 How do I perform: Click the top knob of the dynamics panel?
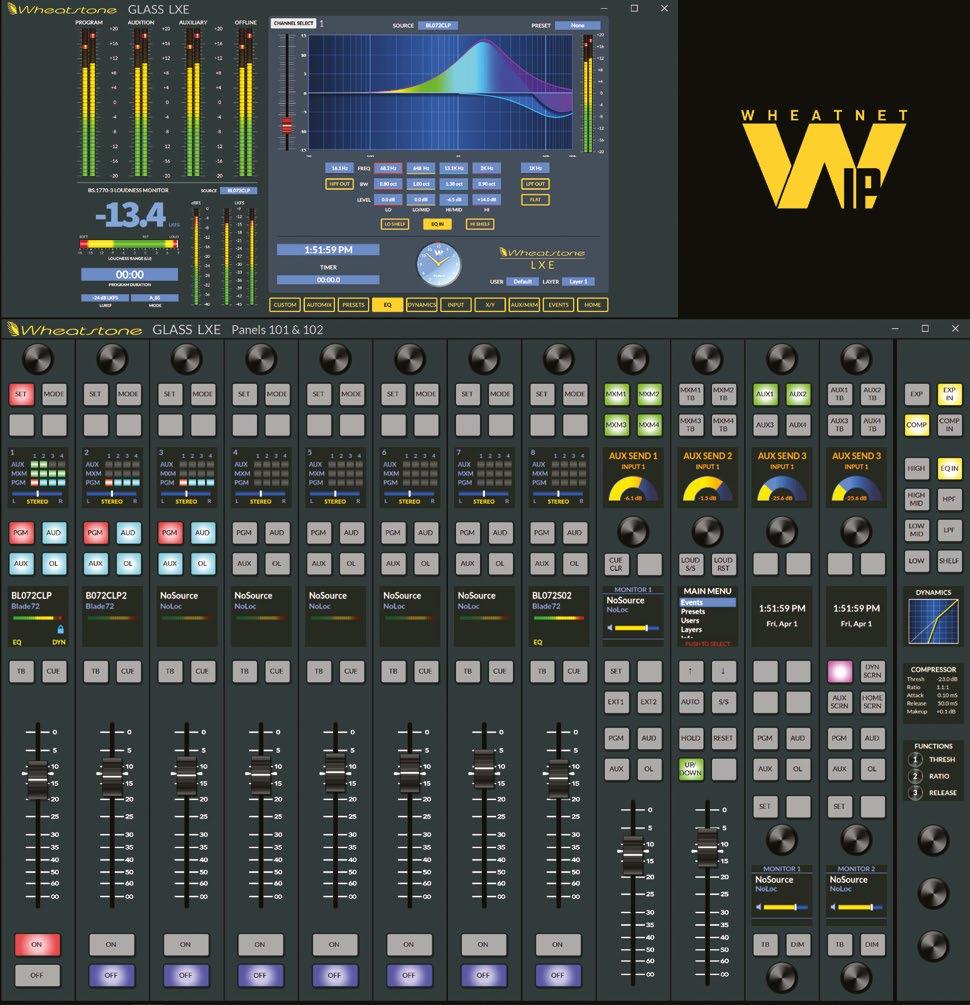coord(933,840)
